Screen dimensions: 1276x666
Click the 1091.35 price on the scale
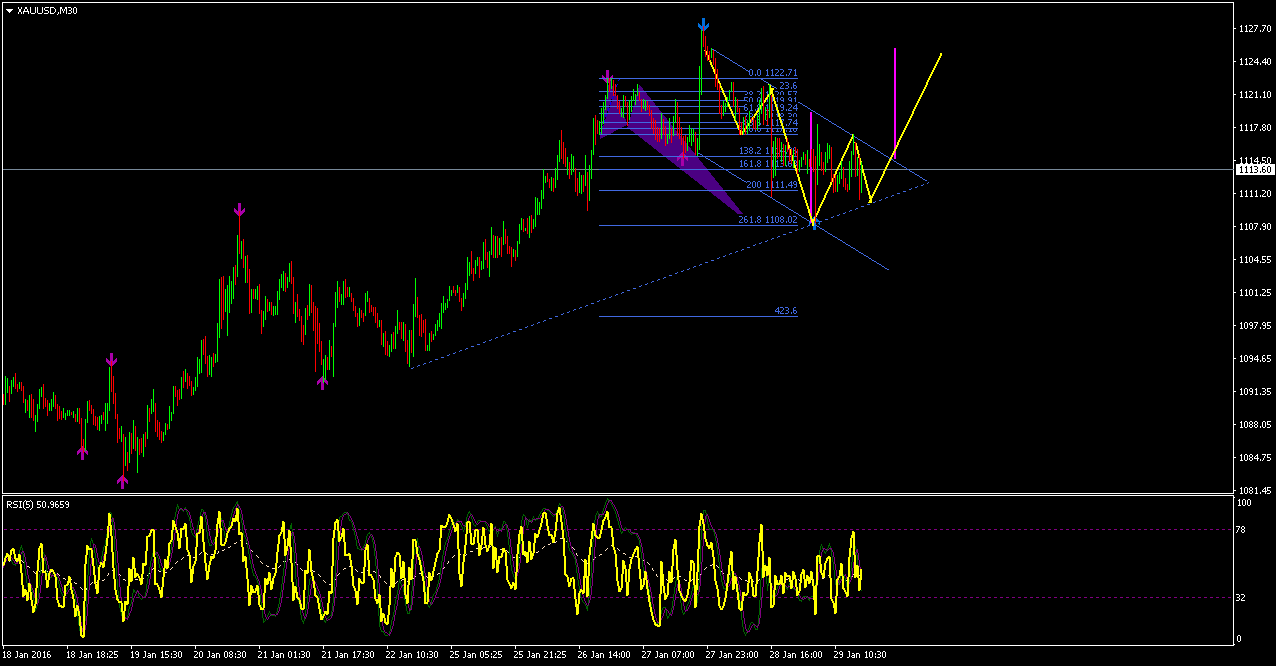pyautogui.click(x=1254, y=392)
